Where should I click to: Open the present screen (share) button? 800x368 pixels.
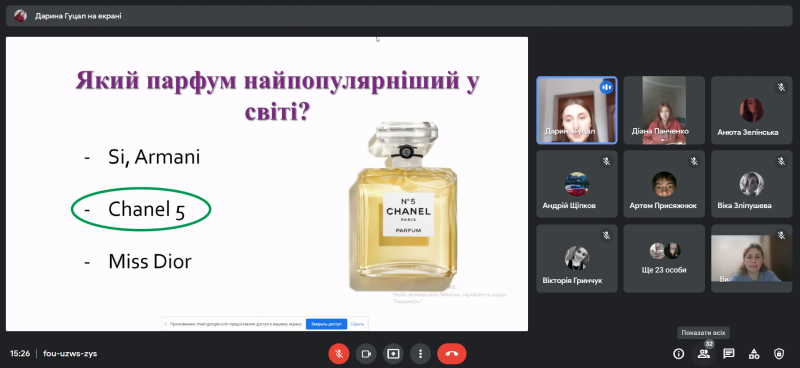393,354
